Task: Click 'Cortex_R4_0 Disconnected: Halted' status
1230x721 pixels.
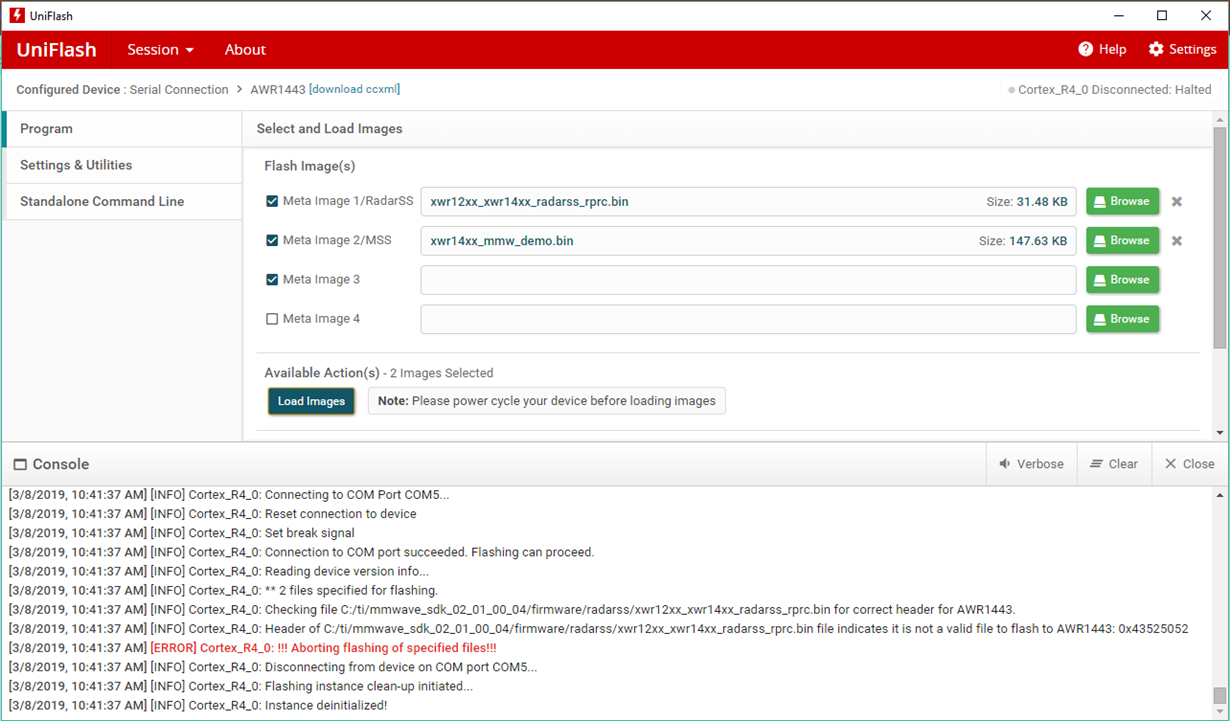Action: [x=1110, y=90]
